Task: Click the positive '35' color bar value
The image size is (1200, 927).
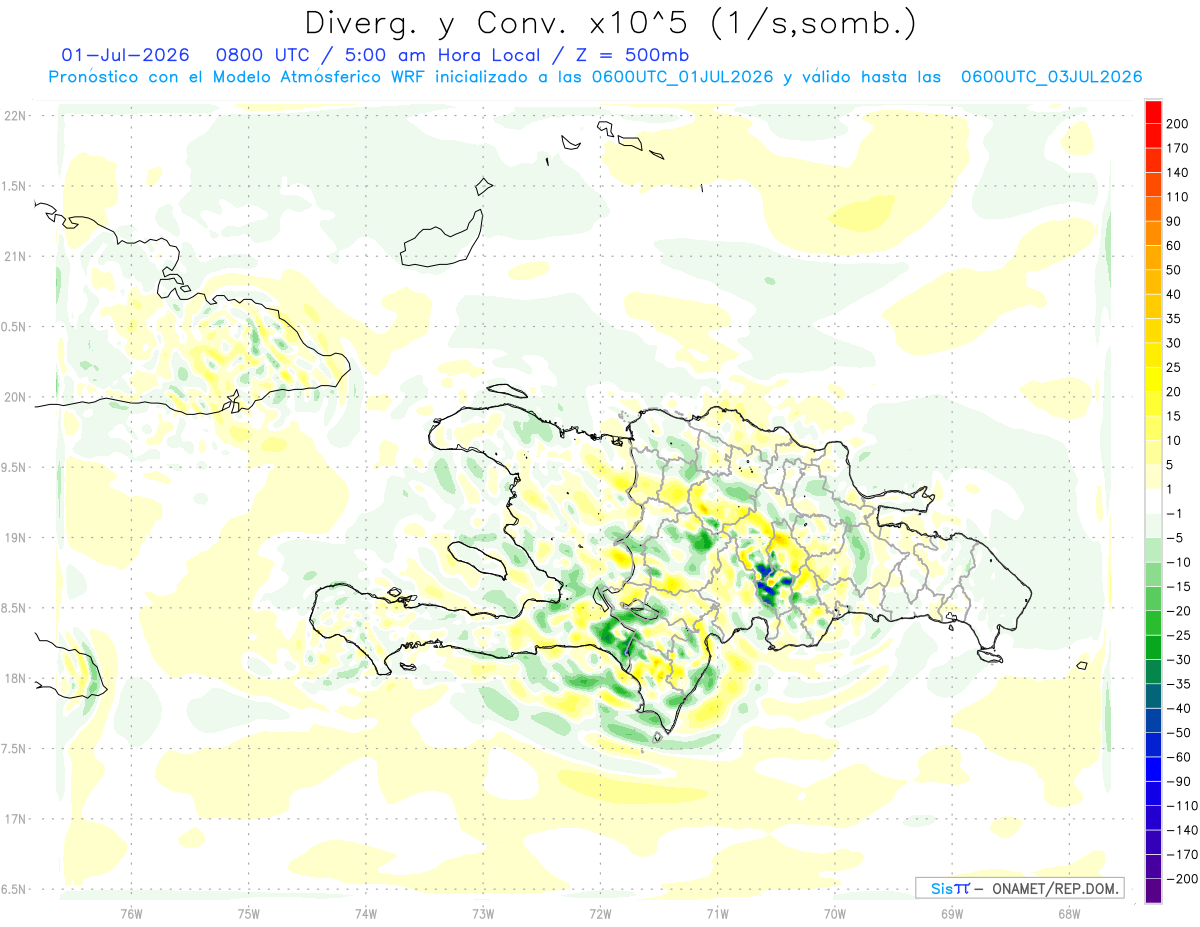Action: (x=1175, y=319)
